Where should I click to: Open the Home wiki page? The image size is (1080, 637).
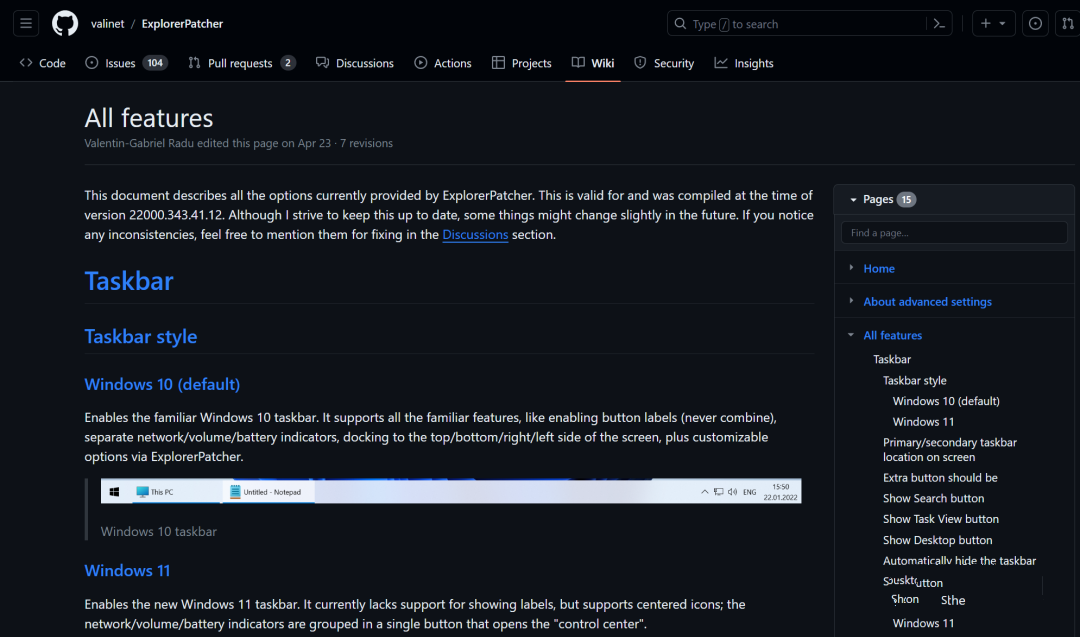(879, 269)
